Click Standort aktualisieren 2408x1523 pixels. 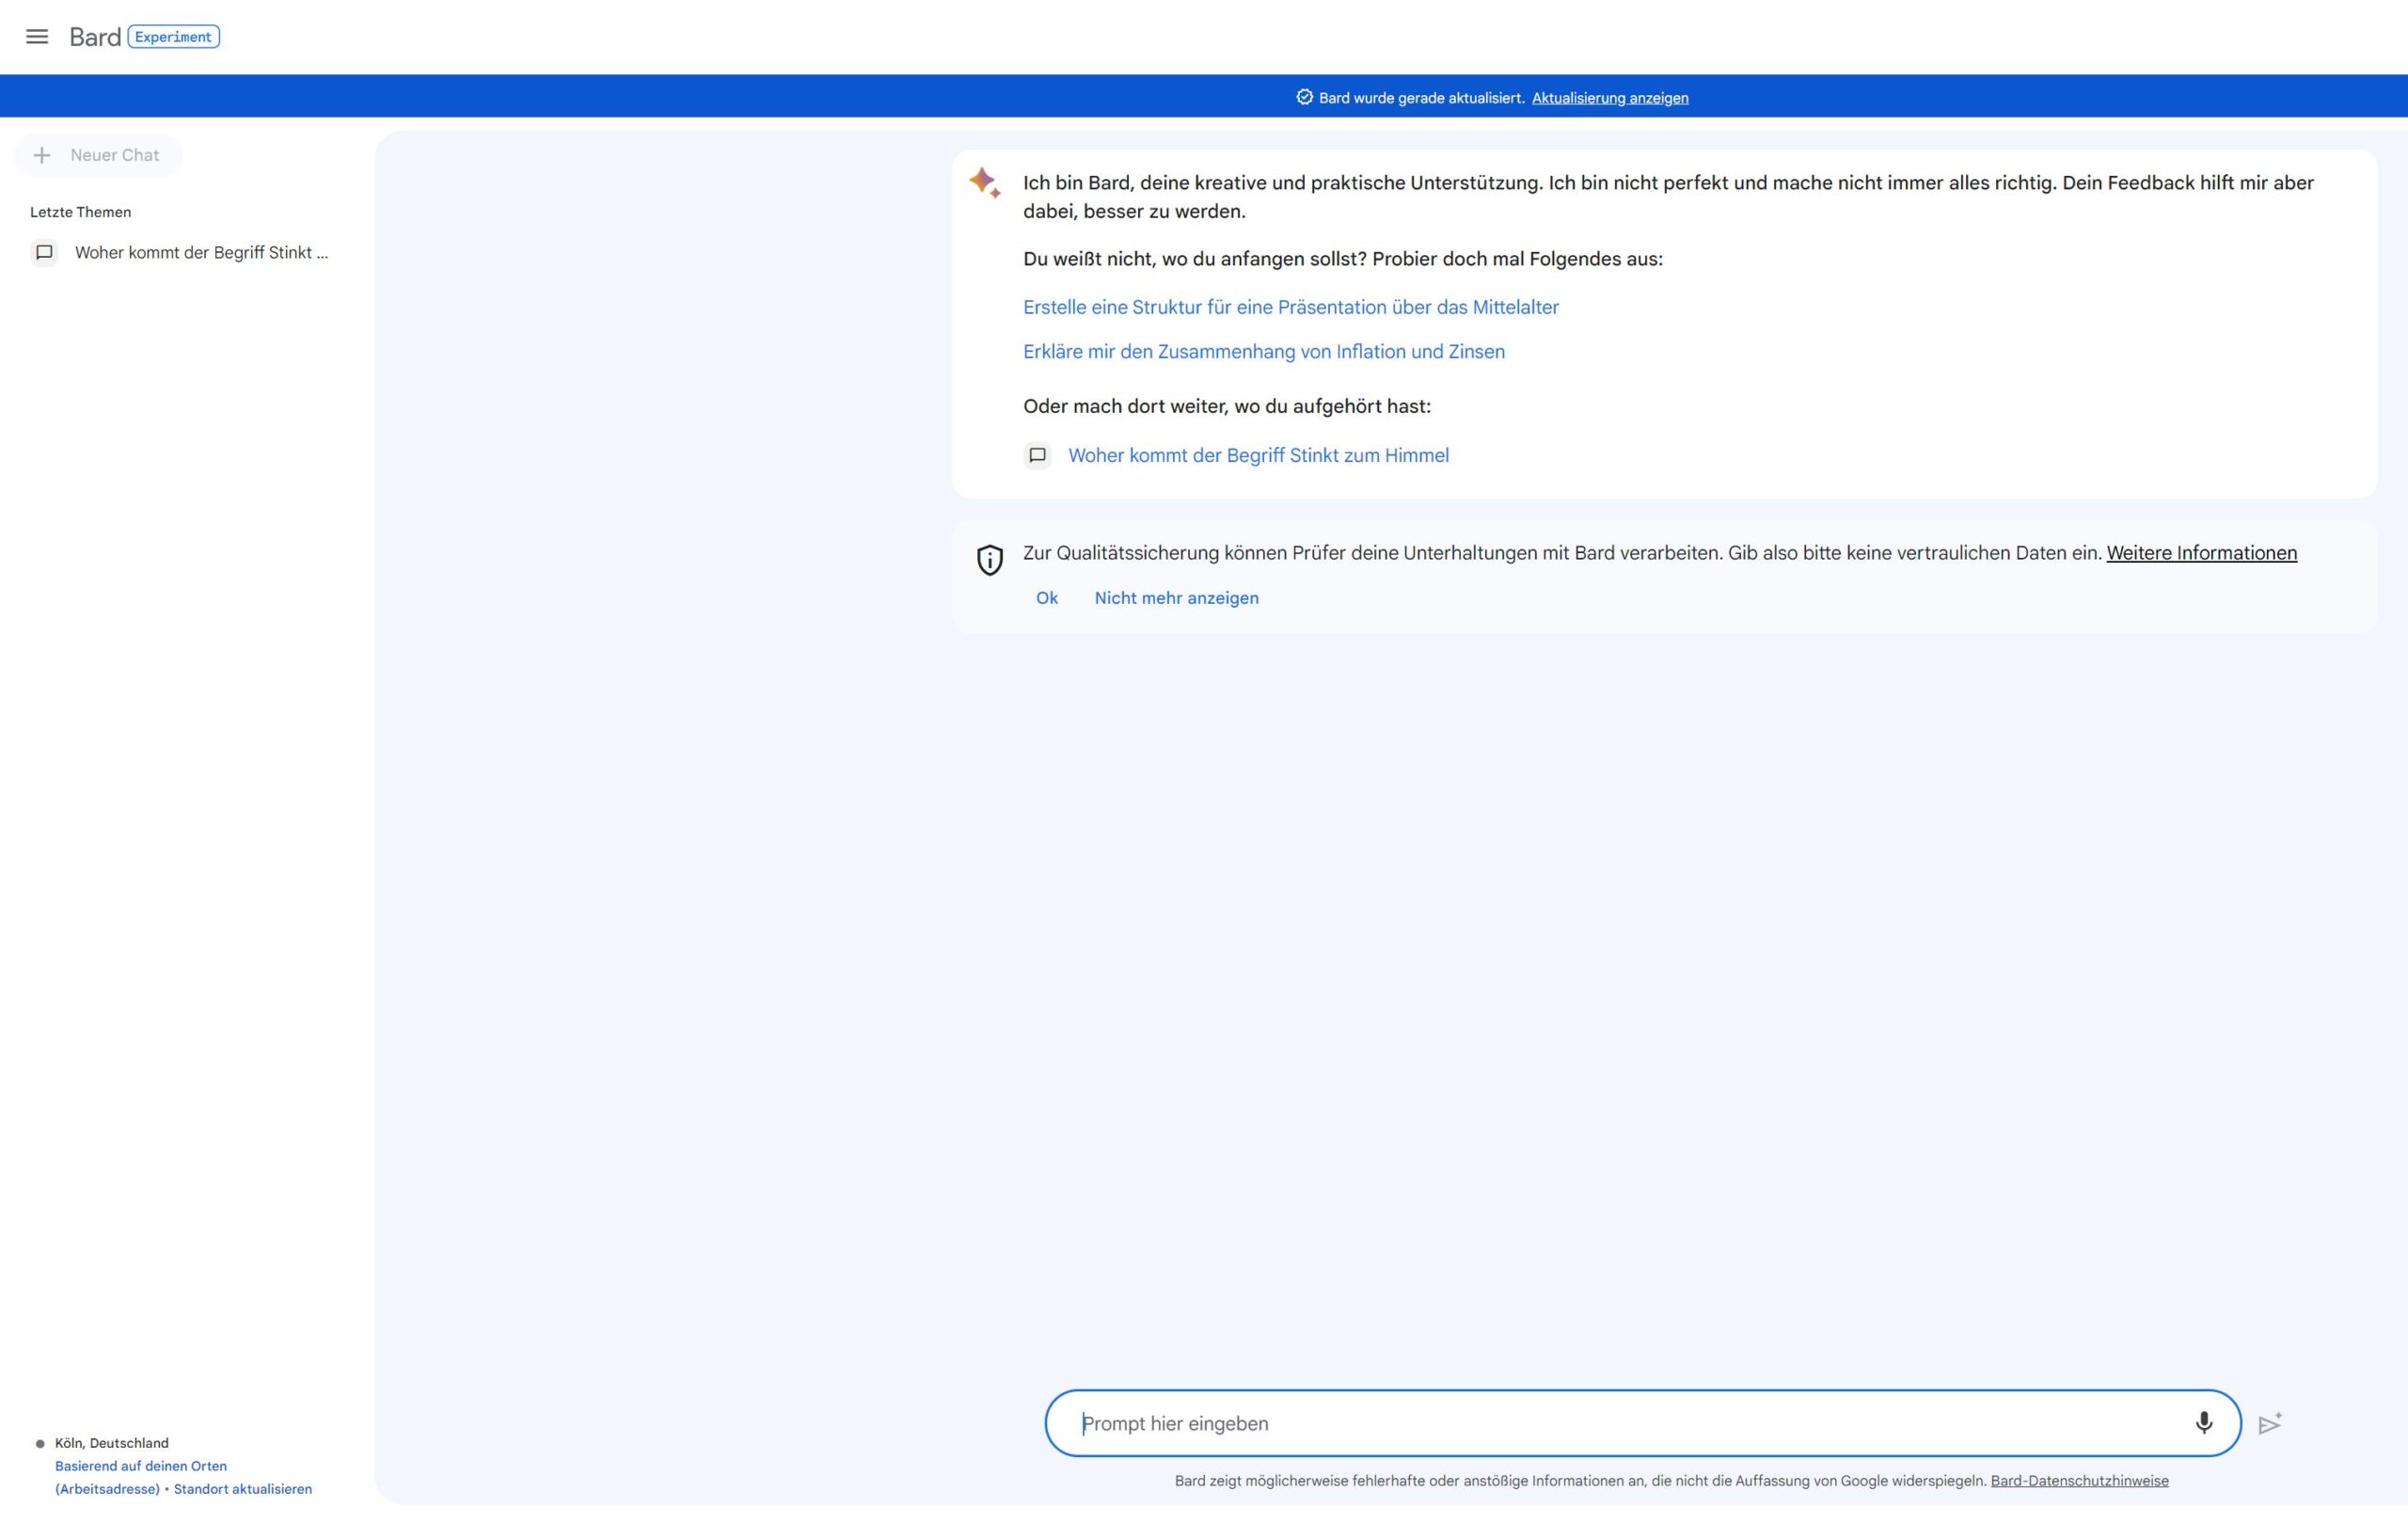[242, 1489]
